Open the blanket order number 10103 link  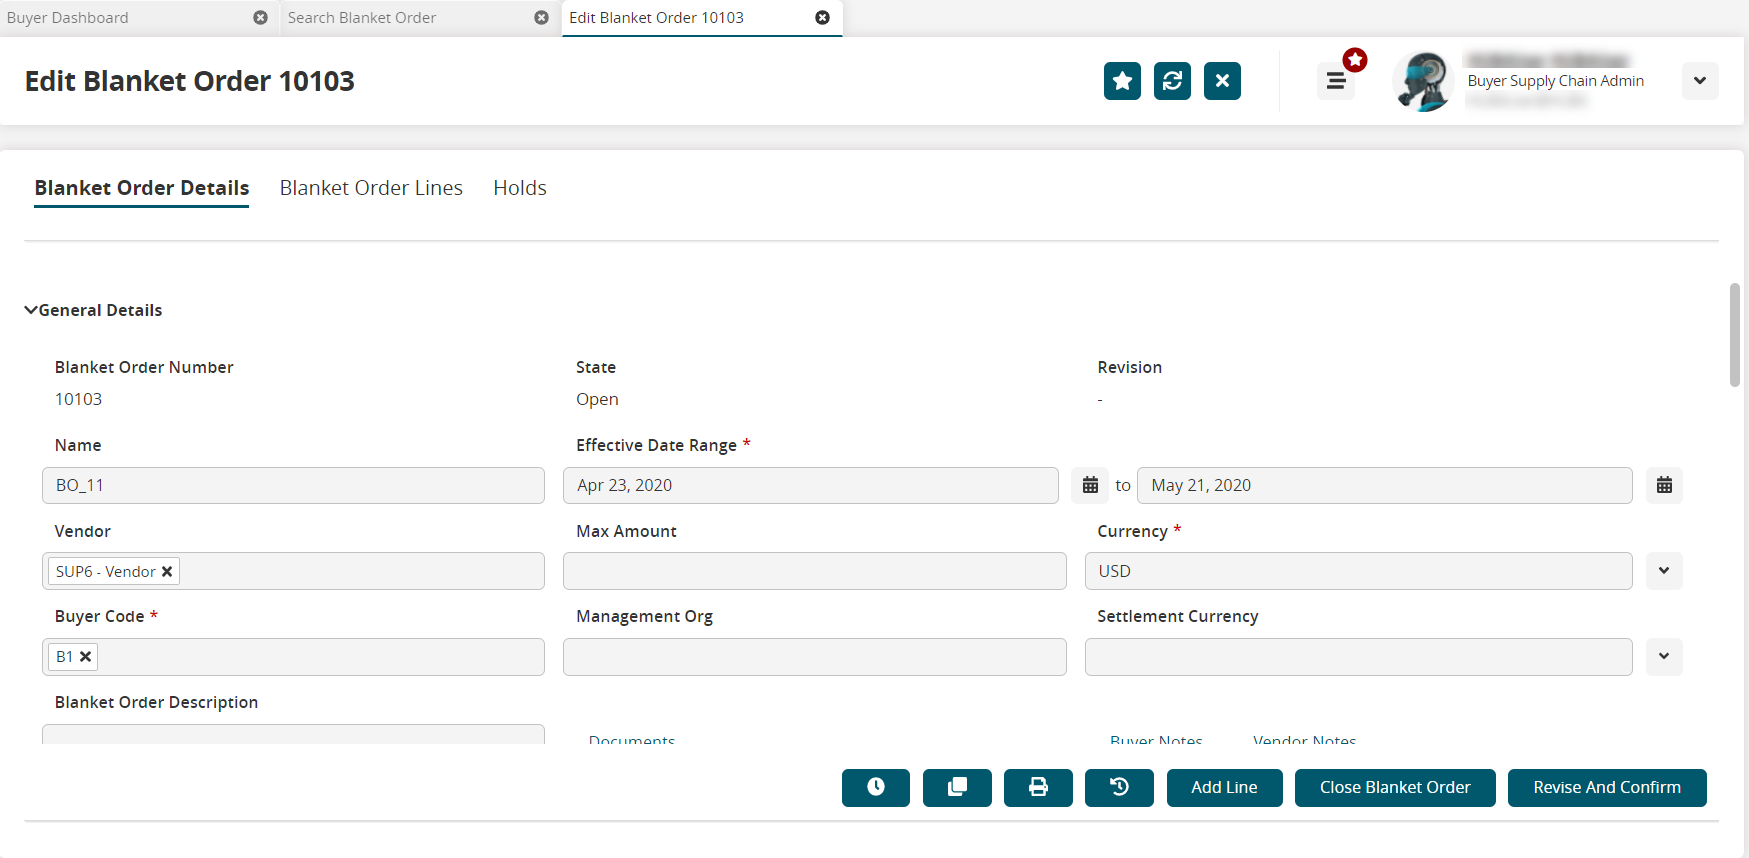(x=78, y=399)
